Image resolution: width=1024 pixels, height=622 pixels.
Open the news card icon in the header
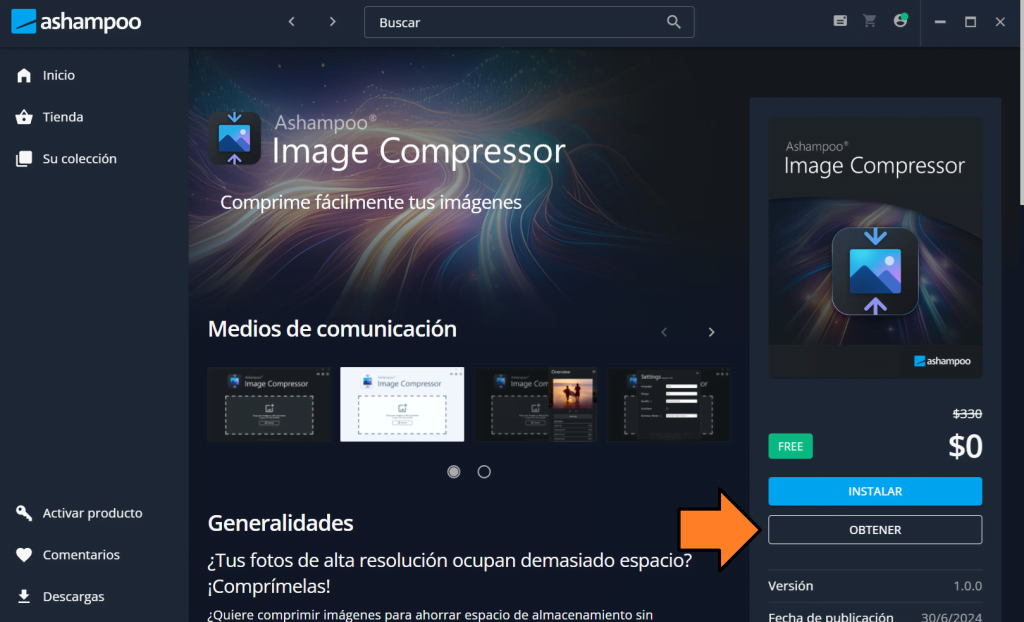(840, 21)
